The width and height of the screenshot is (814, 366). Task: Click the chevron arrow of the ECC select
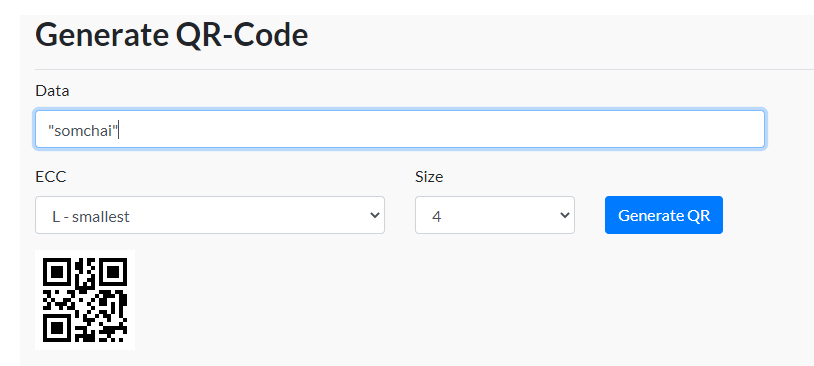tap(374, 215)
